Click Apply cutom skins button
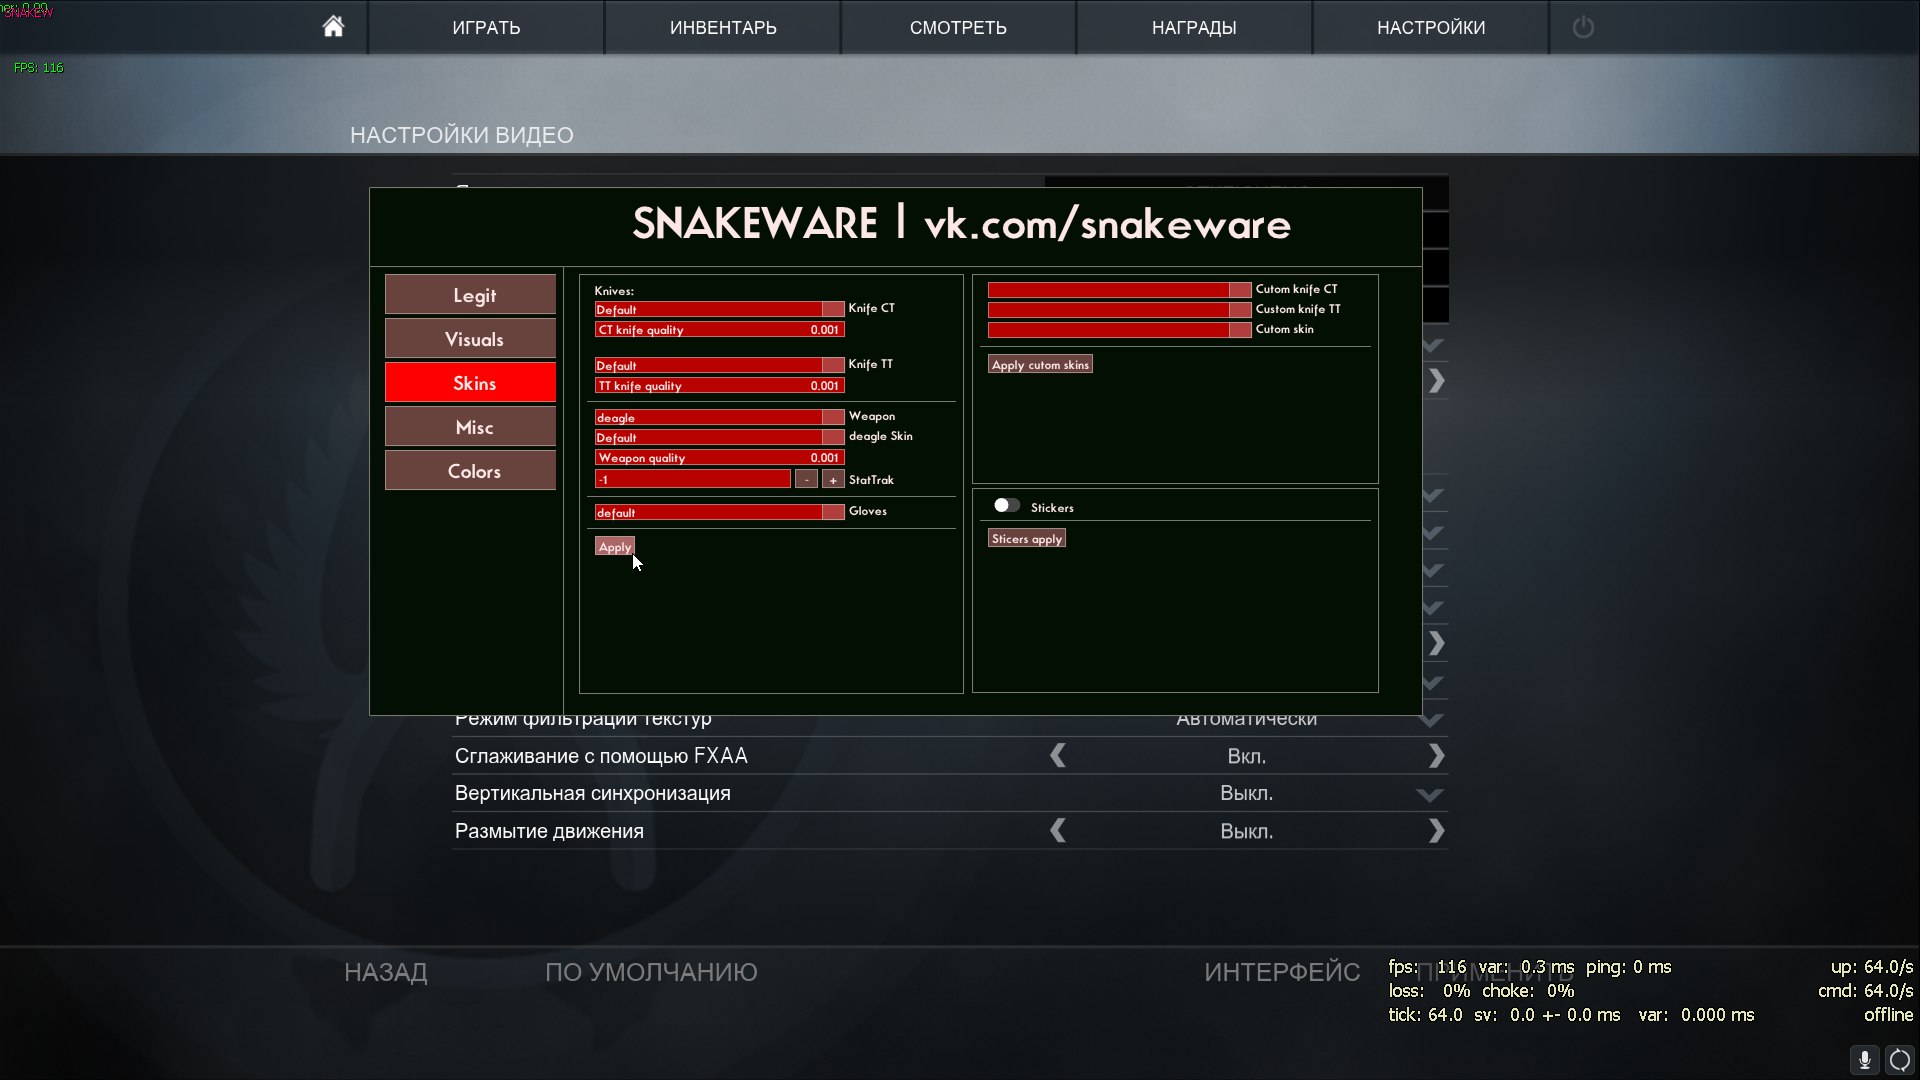This screenshot has width=1920, height=1080. click(1040, 365)
